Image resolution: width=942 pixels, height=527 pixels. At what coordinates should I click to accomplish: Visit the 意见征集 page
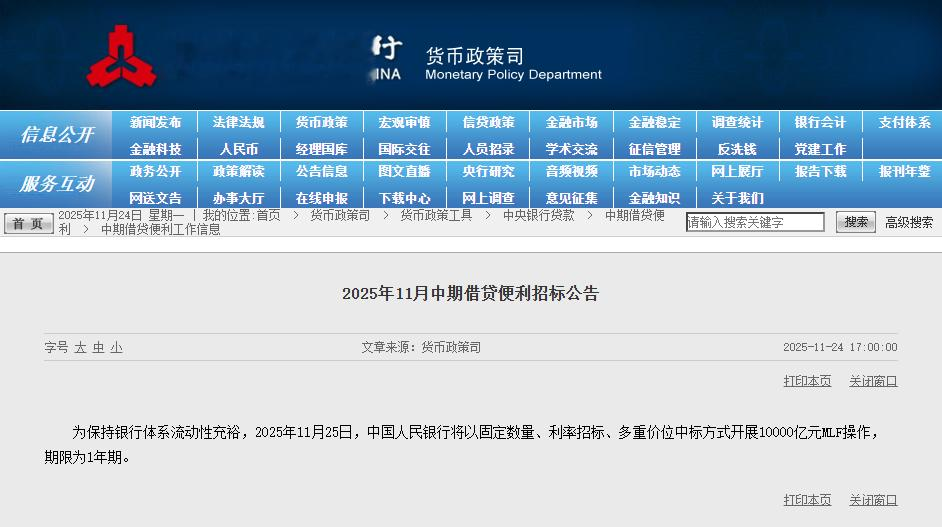571,198
